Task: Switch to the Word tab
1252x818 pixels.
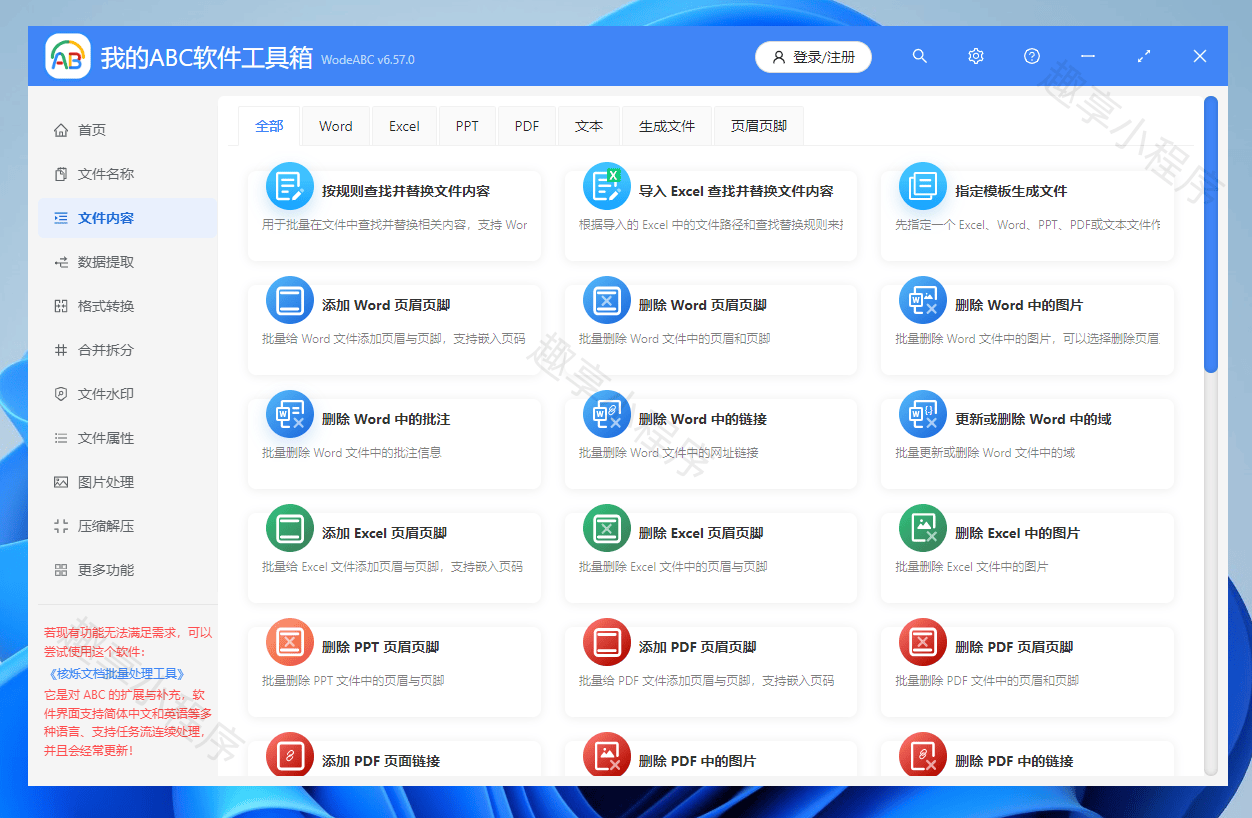Action: [x=336, y=126]
